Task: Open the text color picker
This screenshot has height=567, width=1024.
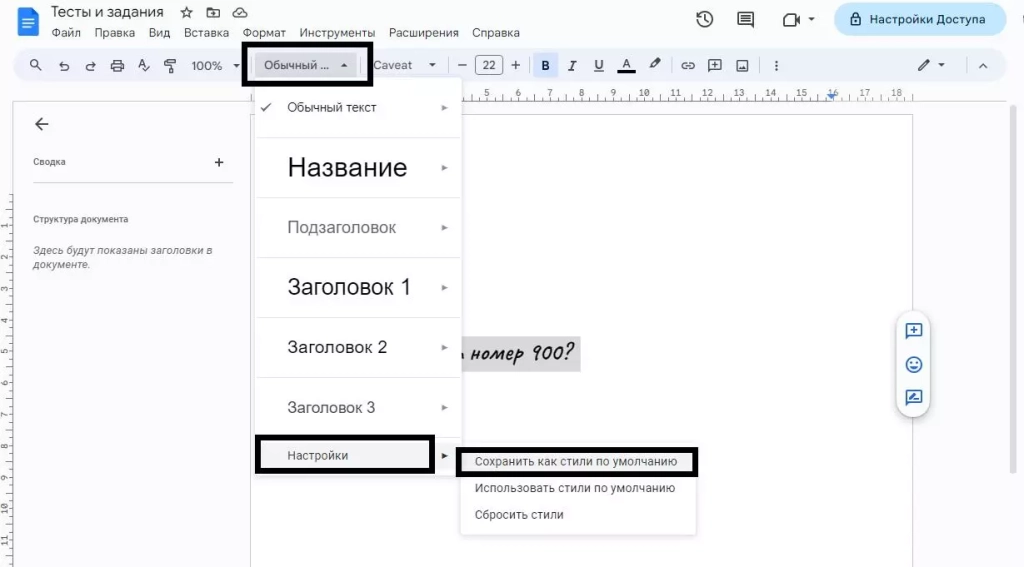Action: coord(626,65)
